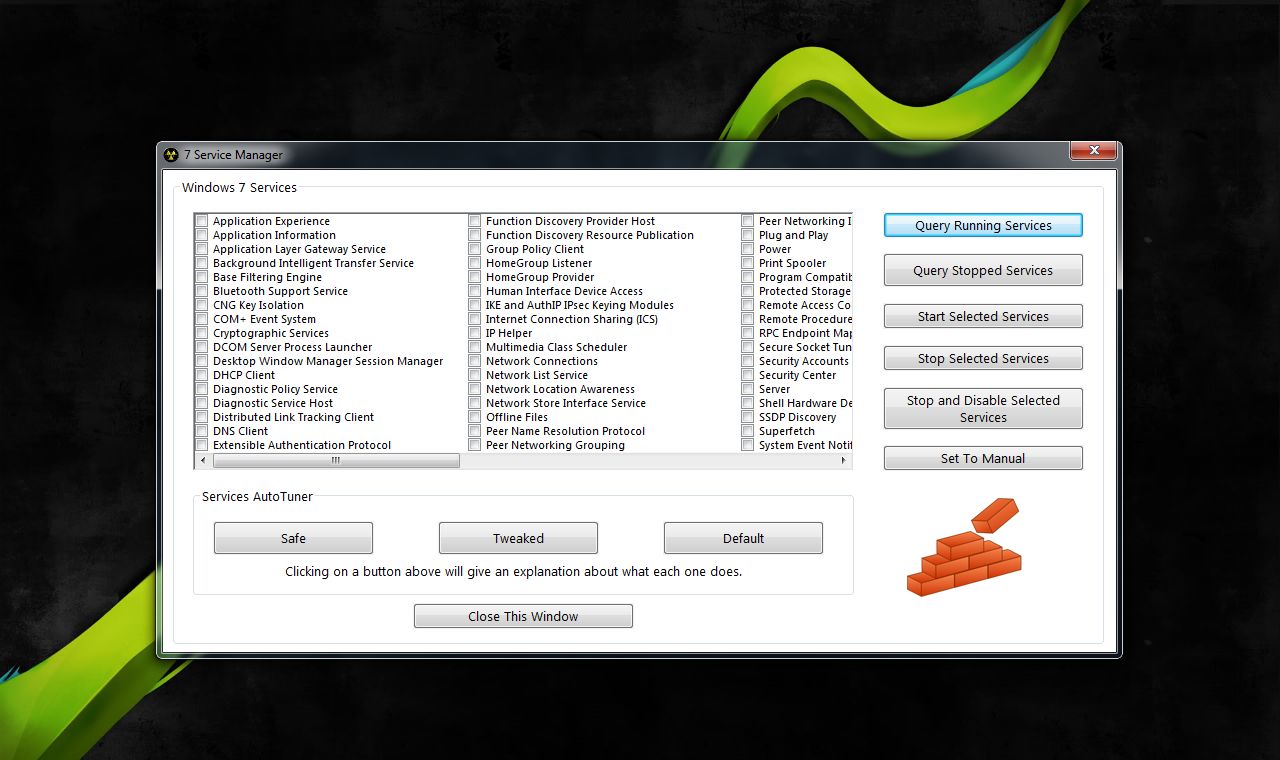
Task: Click the Set To Manual button
Action: 983,458
